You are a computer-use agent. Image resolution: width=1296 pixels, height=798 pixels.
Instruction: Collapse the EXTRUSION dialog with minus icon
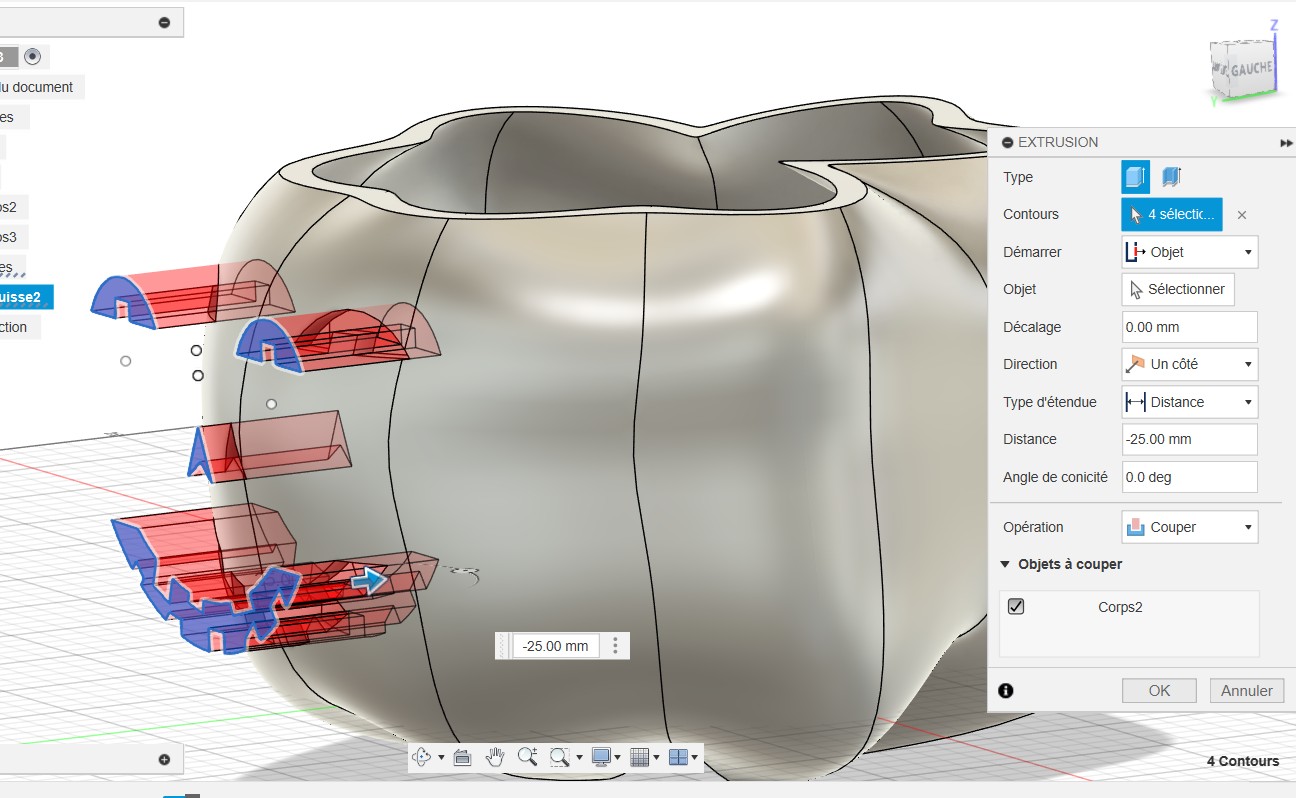pyautogui.click(x=1007, y=143)
